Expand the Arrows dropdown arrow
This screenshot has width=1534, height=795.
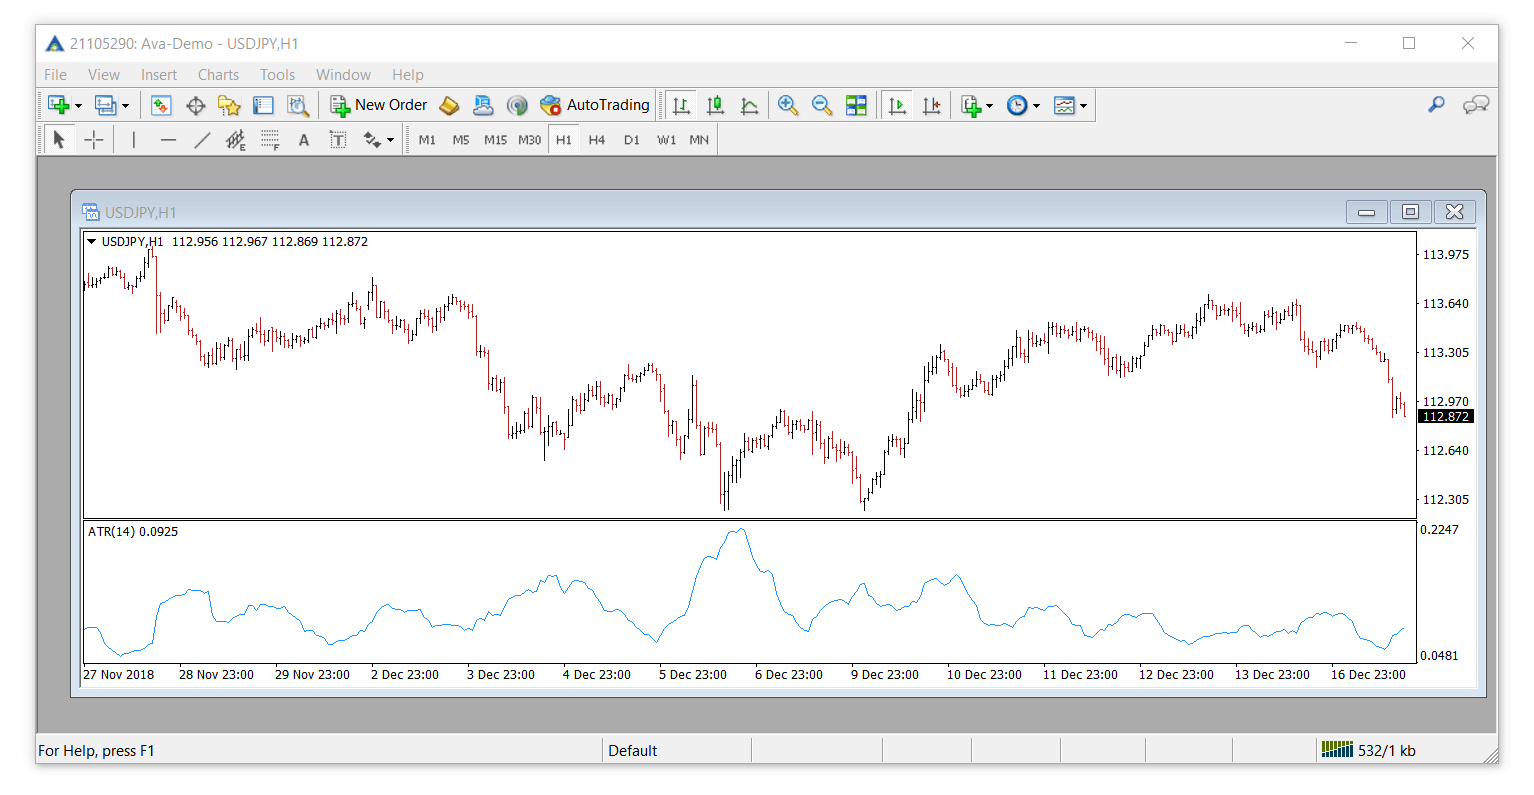coord(390,141)
